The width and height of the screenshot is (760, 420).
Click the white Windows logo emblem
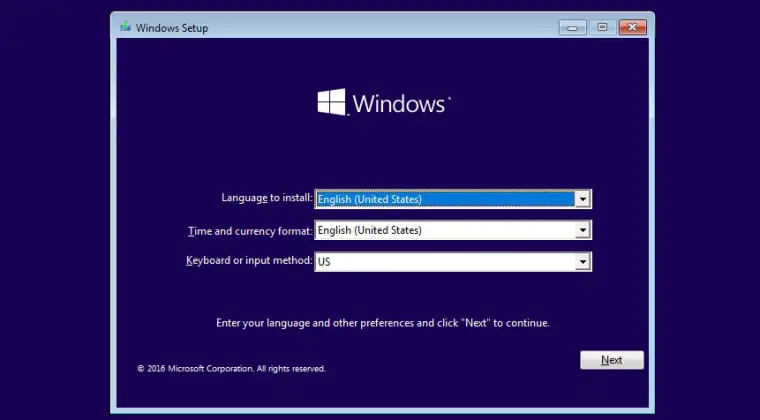[x=331, y=102]
